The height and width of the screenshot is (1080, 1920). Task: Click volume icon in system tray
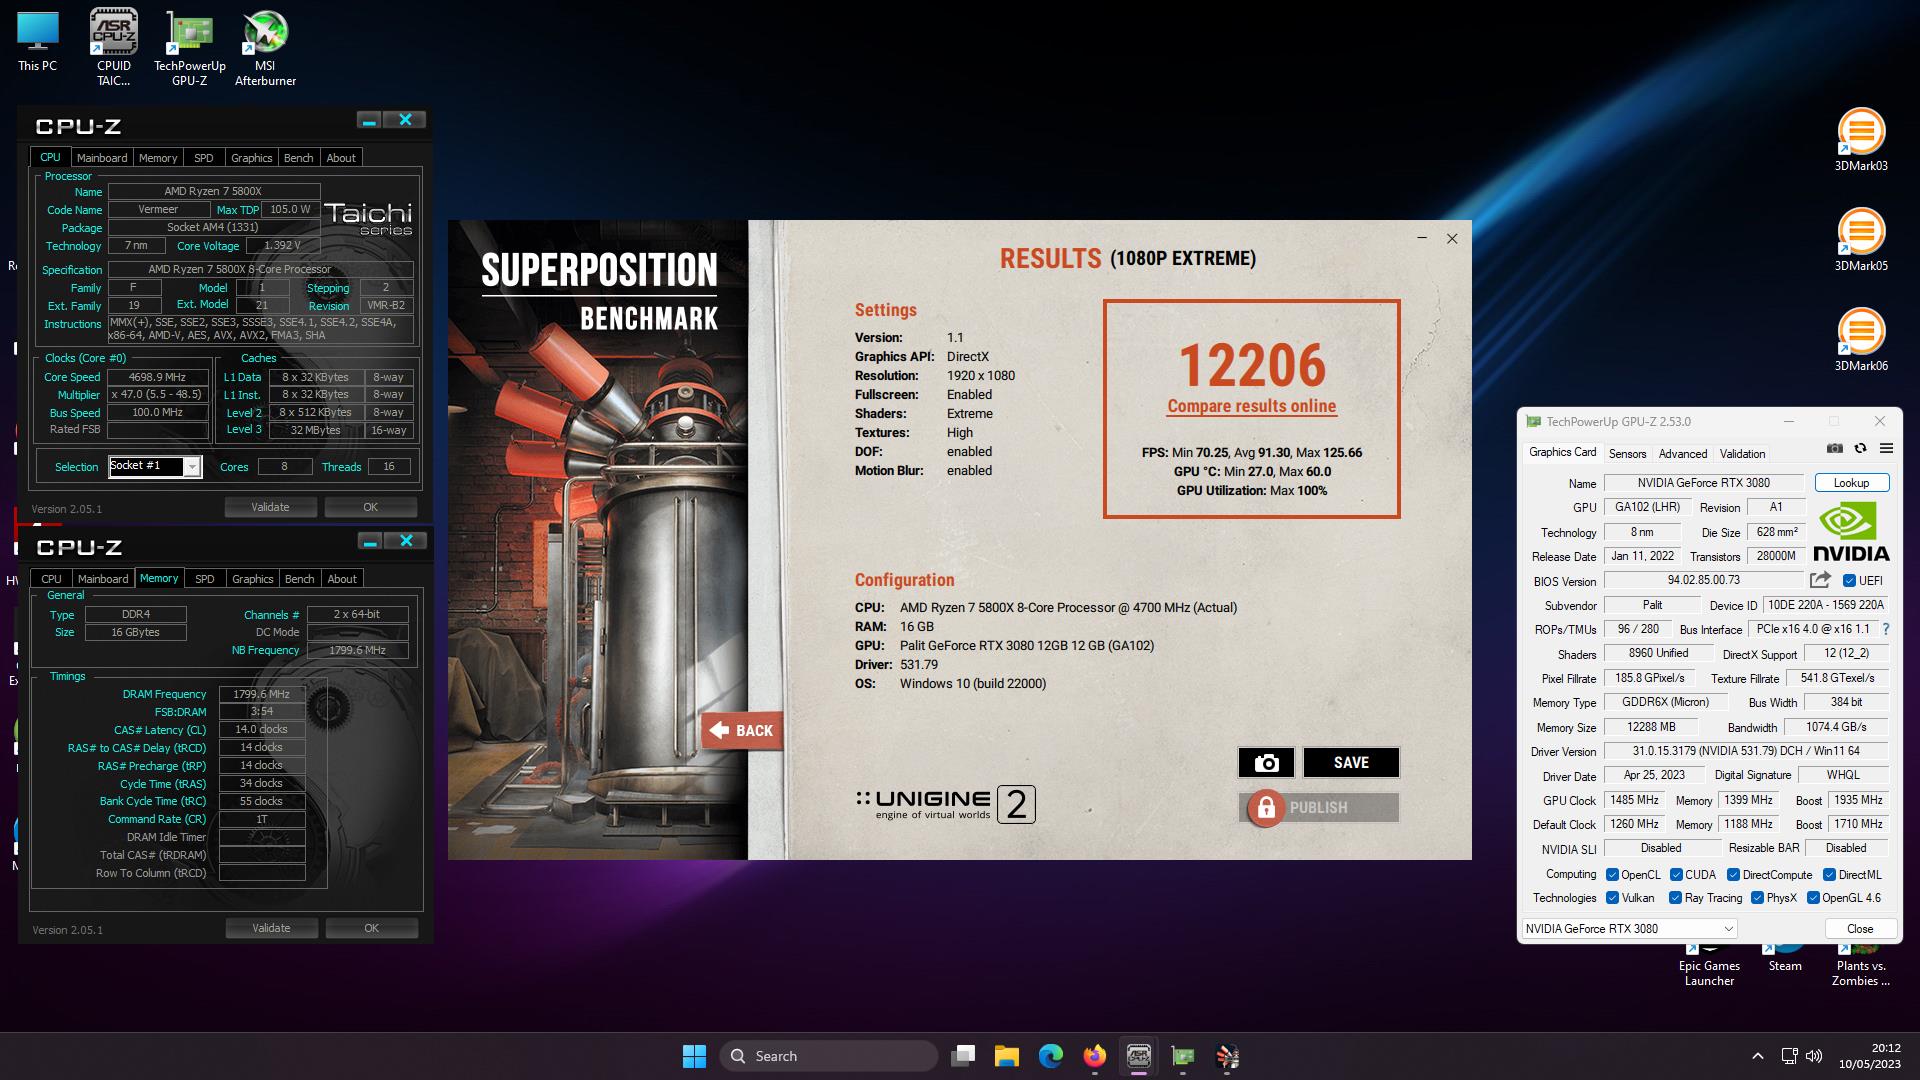tap(1814, 1056)
